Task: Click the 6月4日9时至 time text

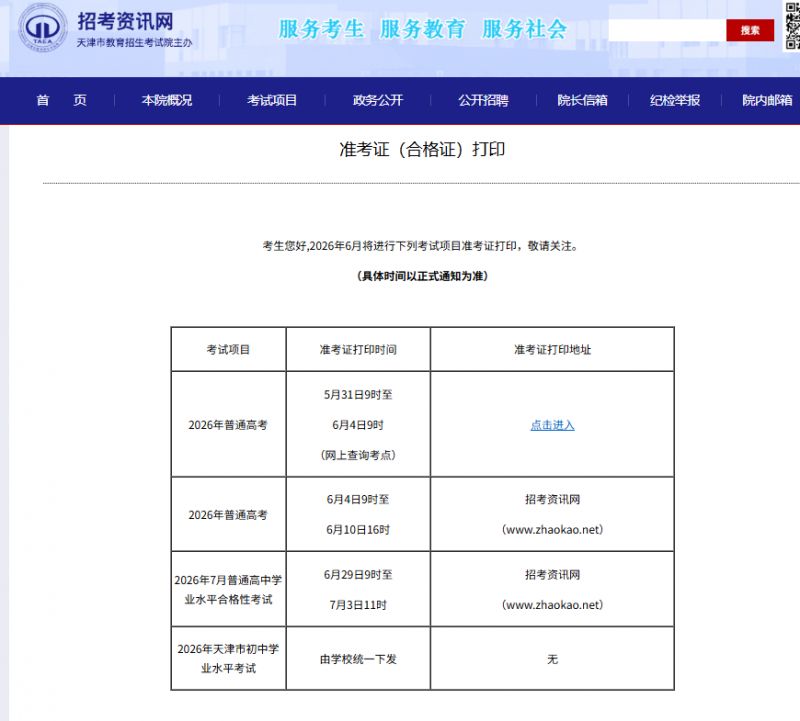Action: click(358, 499)
